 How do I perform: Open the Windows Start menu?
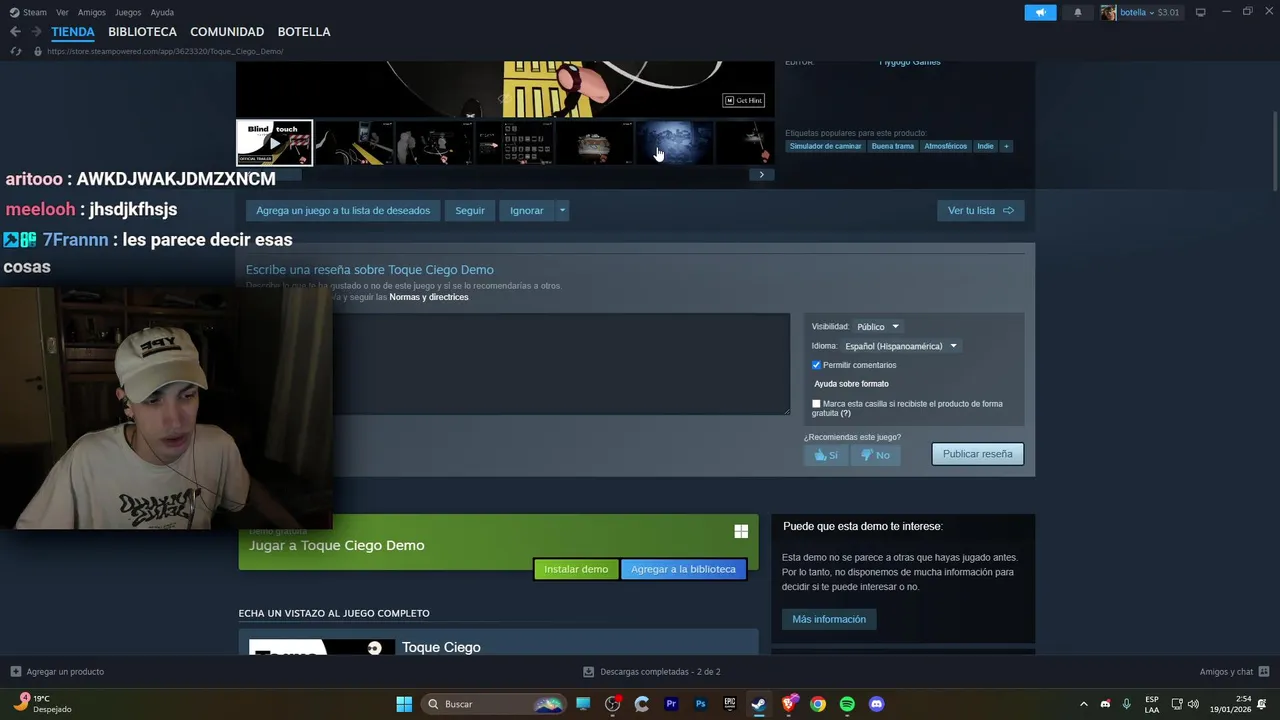tap(404, 704)
